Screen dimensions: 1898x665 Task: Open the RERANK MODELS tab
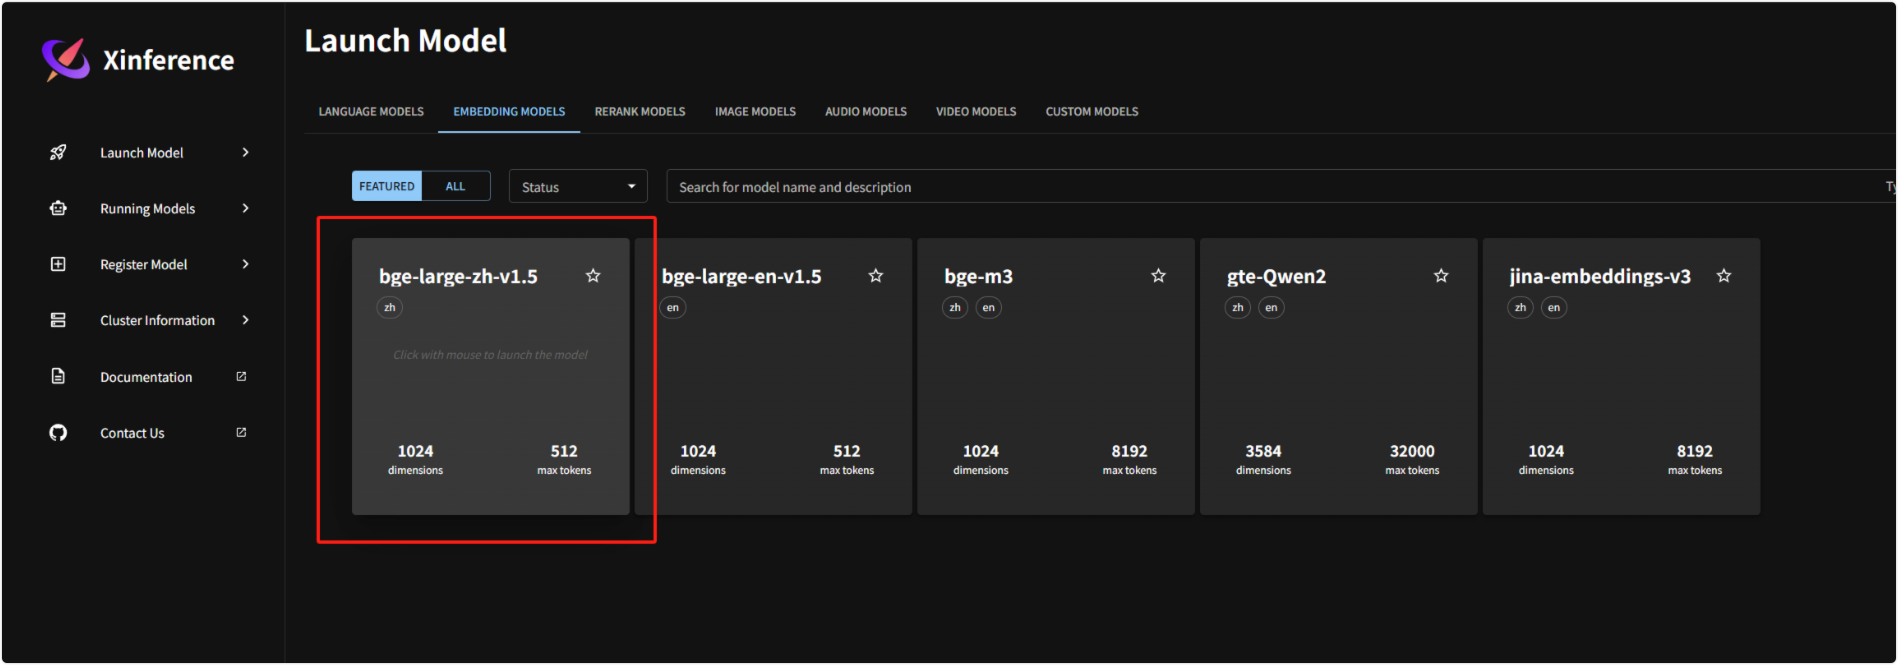[640, 112]
